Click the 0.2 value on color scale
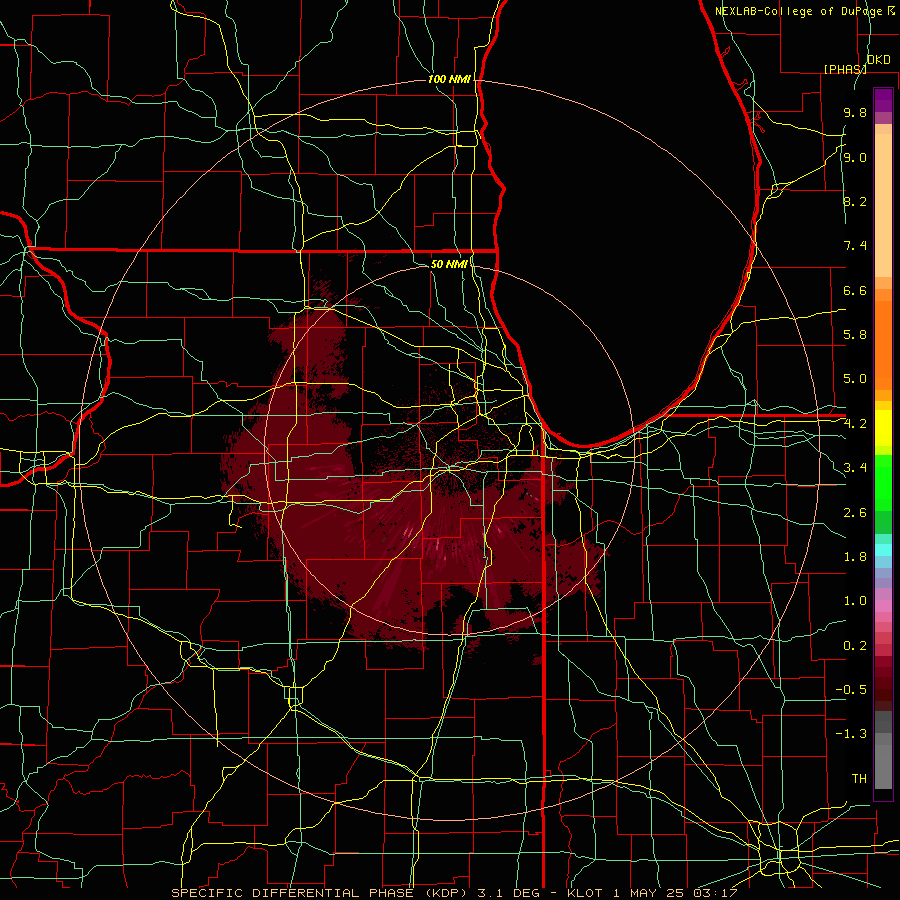 (x=855, y=646)
